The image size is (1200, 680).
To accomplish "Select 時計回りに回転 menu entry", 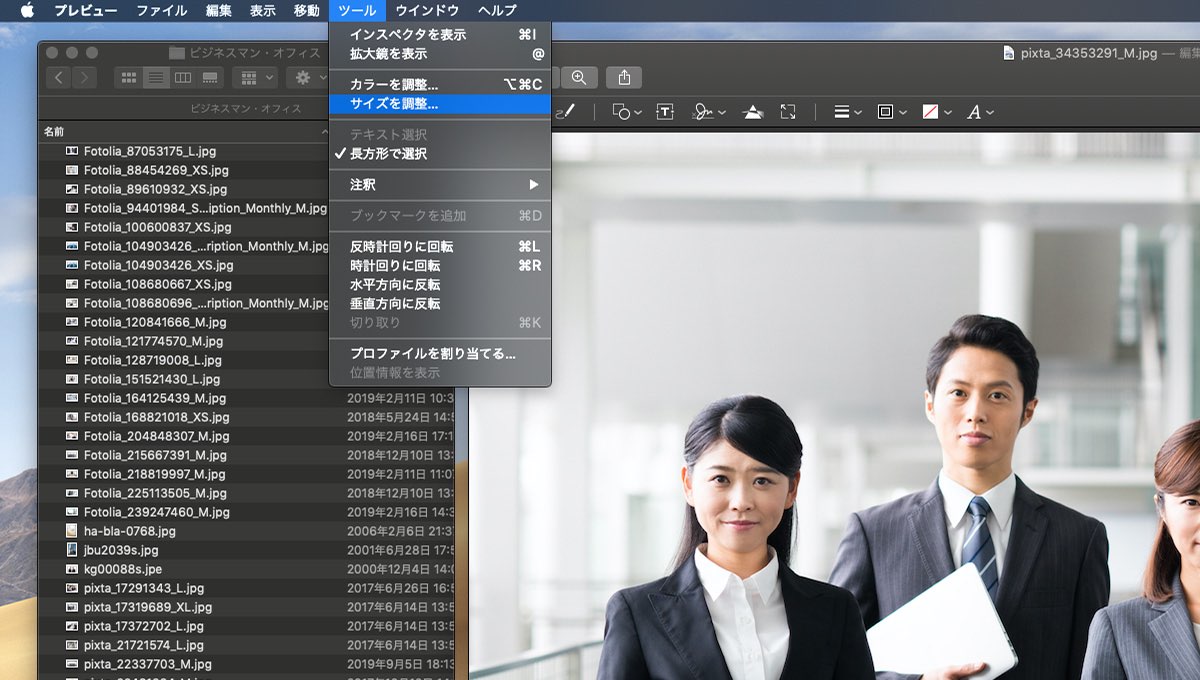I will point(395,266).
